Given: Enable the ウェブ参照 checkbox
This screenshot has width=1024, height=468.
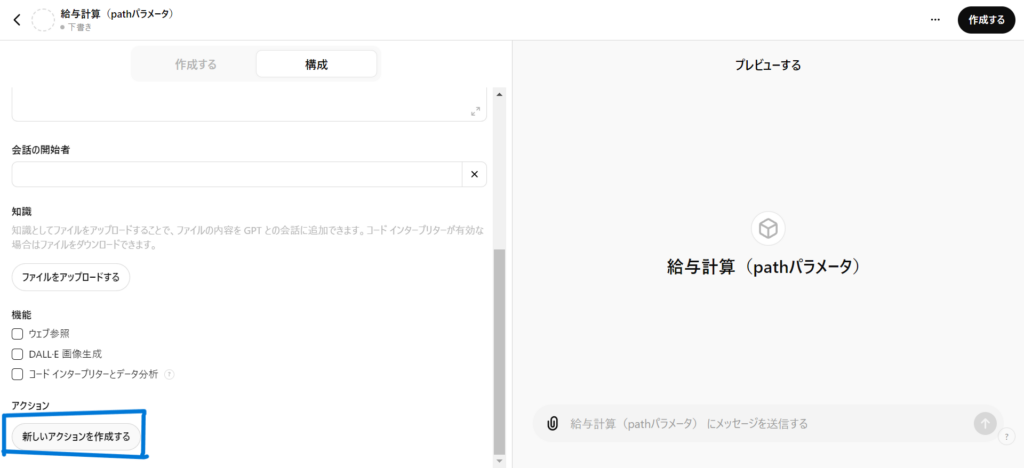Looking at the screenshot, I should (x=17, y=334).
